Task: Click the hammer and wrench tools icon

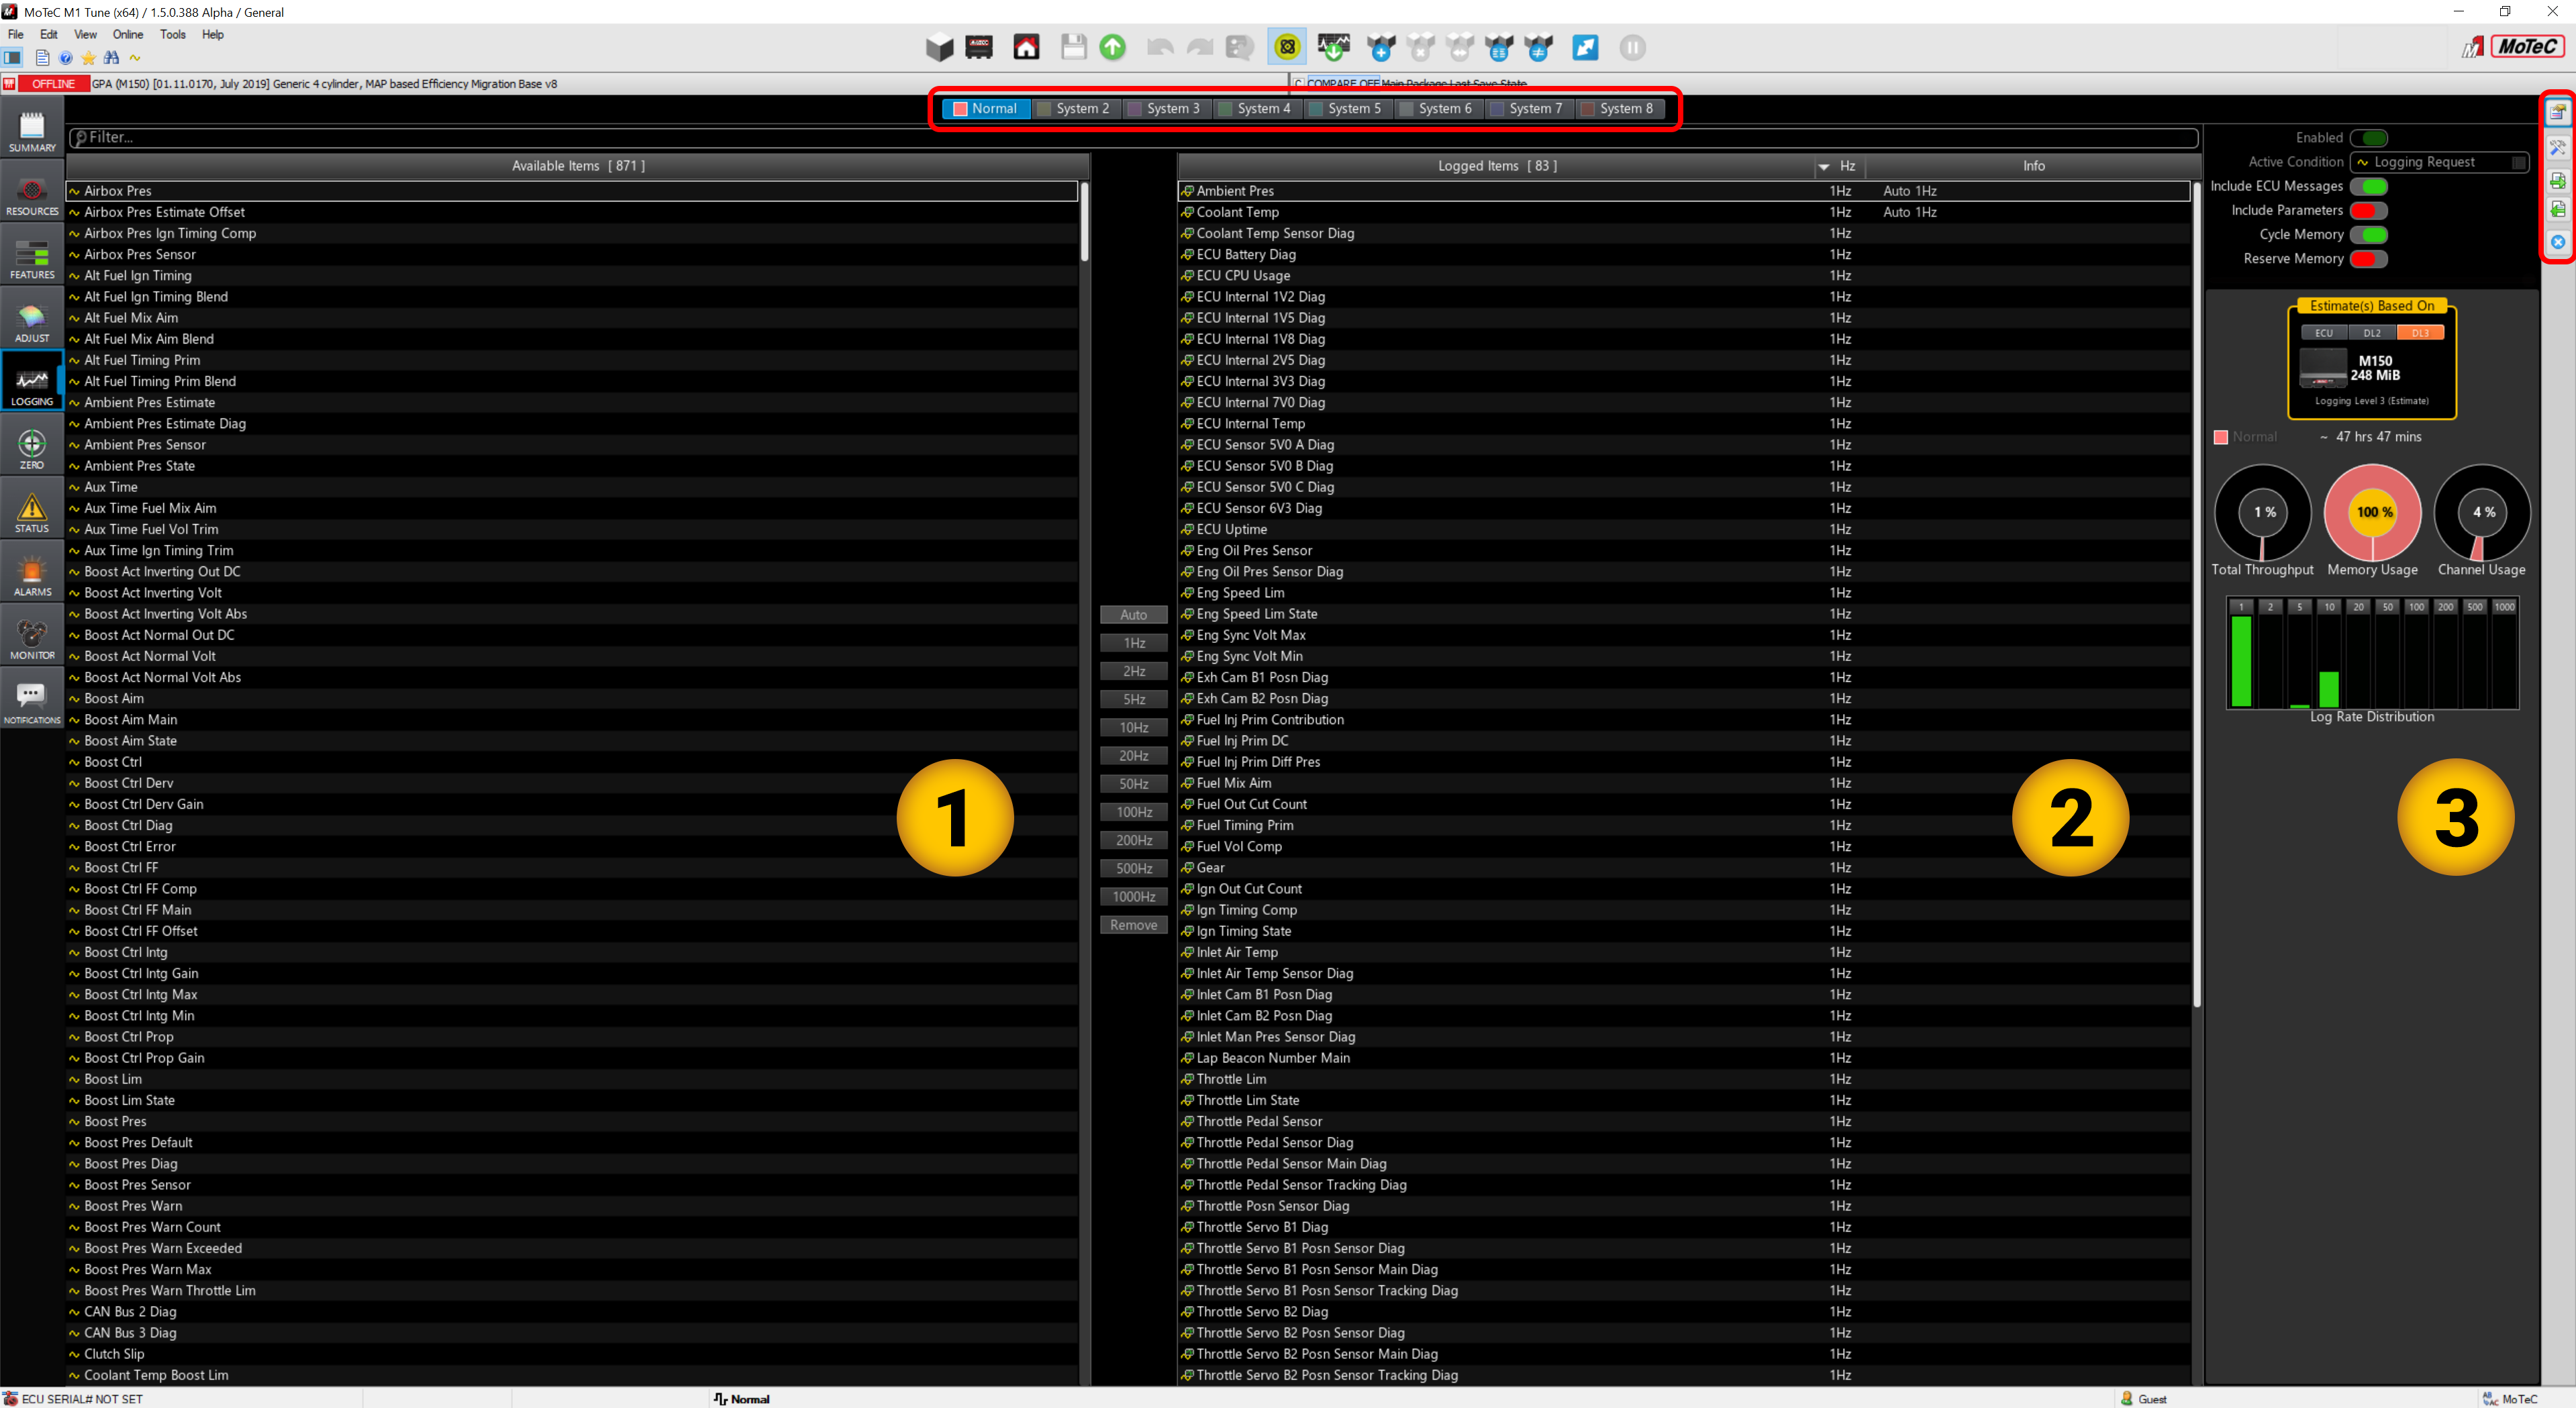Action: (2557, 148)
